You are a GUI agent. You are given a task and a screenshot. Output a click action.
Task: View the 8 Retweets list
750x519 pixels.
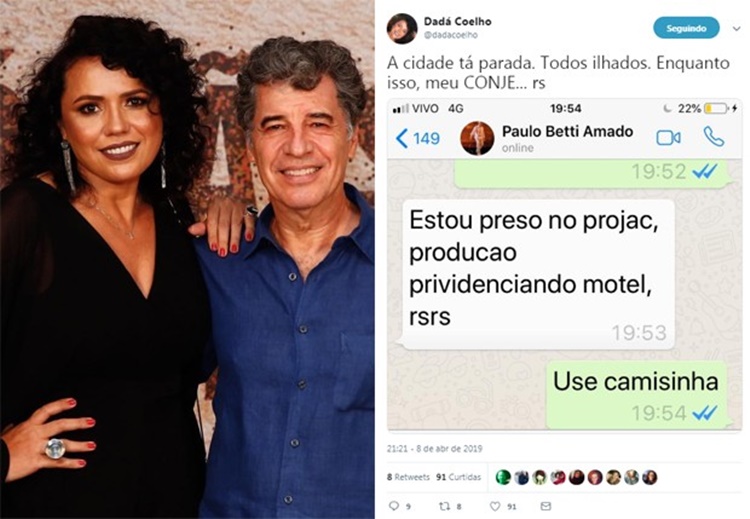tap(408, 477)
